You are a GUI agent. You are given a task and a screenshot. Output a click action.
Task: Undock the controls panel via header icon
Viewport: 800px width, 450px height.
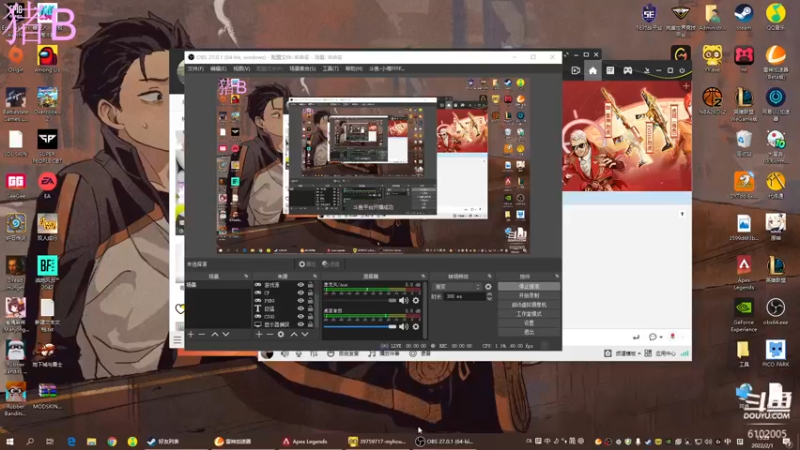coord(557,276)
